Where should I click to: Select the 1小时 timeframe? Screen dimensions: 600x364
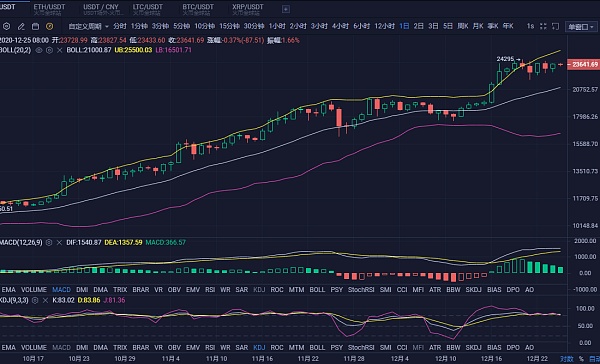pos(277,26)
